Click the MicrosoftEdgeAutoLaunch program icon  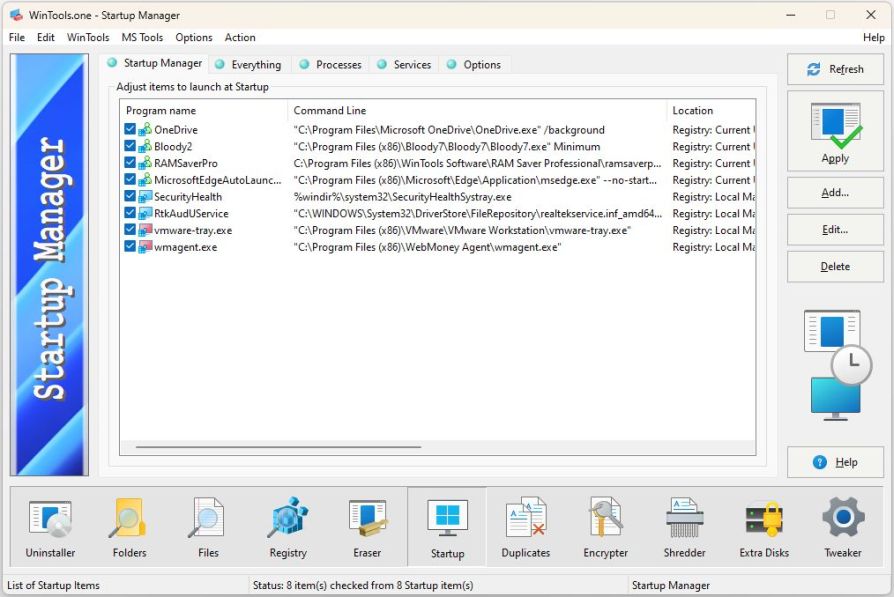[145, 180]
